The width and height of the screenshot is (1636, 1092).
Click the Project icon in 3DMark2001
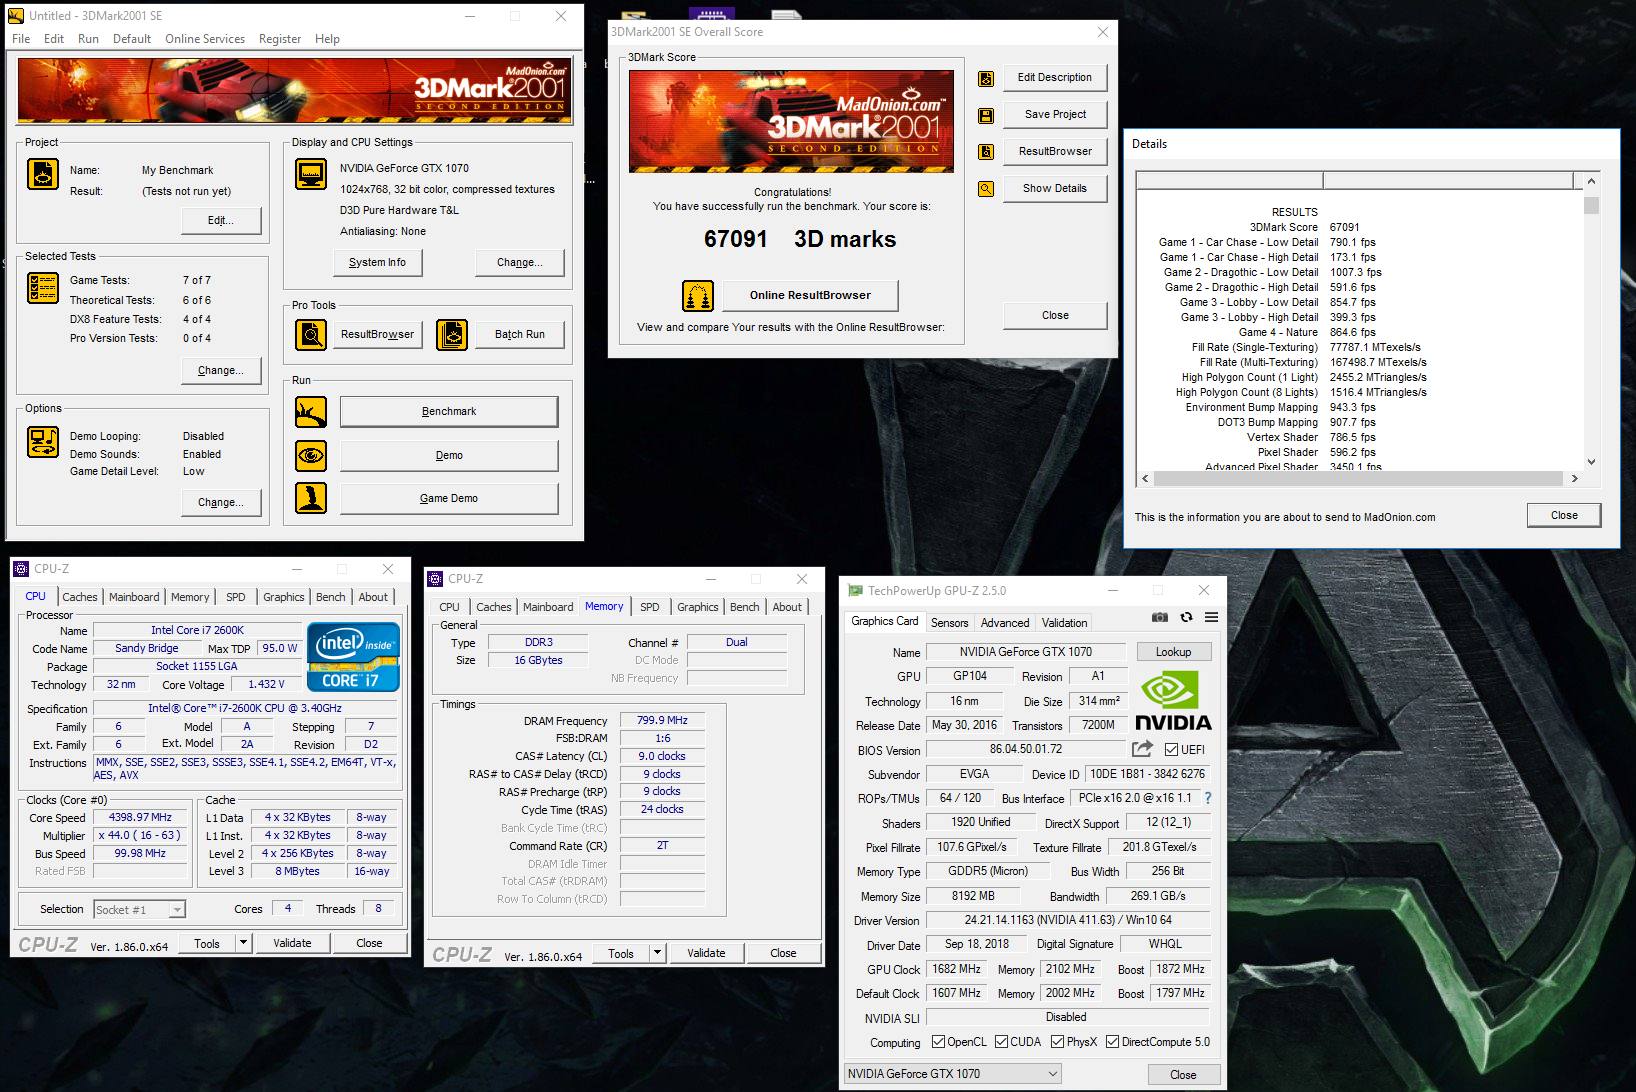[x=43, y=174]
